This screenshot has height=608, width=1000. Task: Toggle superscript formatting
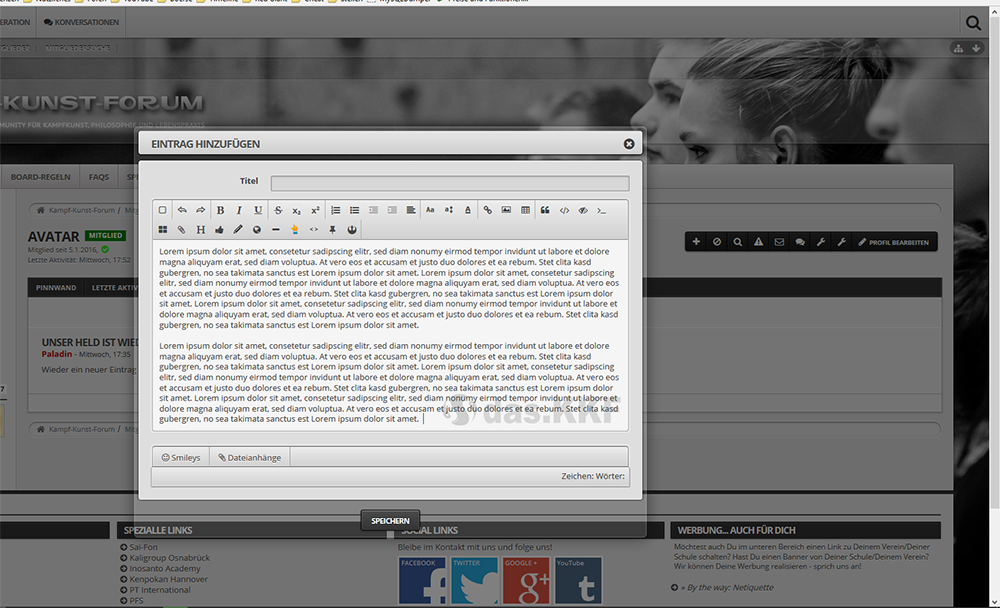click(315, 210)
